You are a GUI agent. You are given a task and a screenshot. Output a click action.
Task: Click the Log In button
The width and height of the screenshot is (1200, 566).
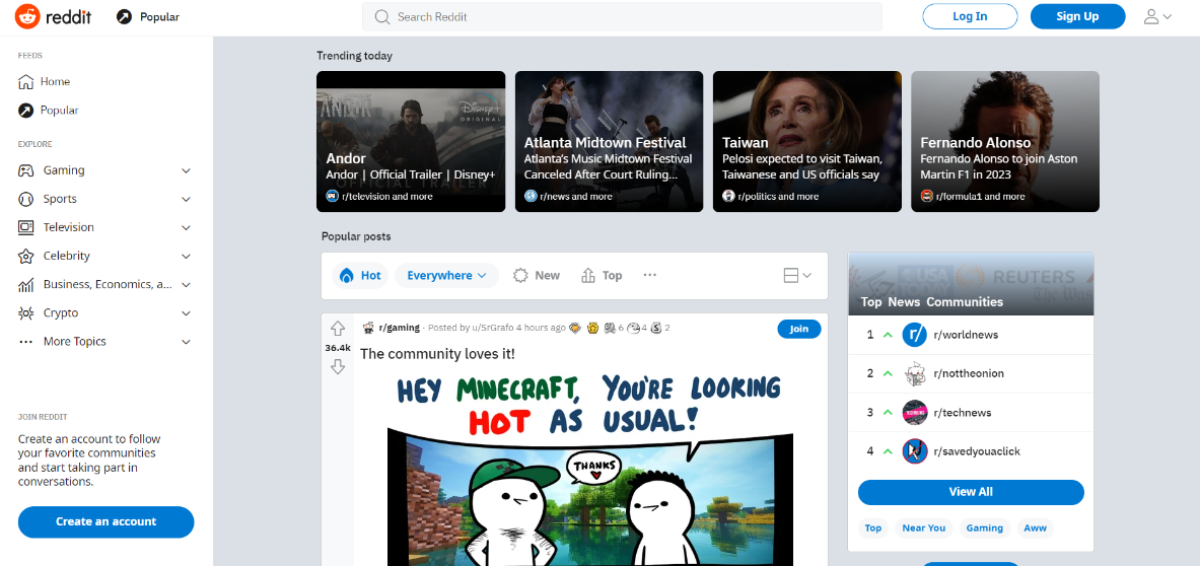click(x=970, y=16)
